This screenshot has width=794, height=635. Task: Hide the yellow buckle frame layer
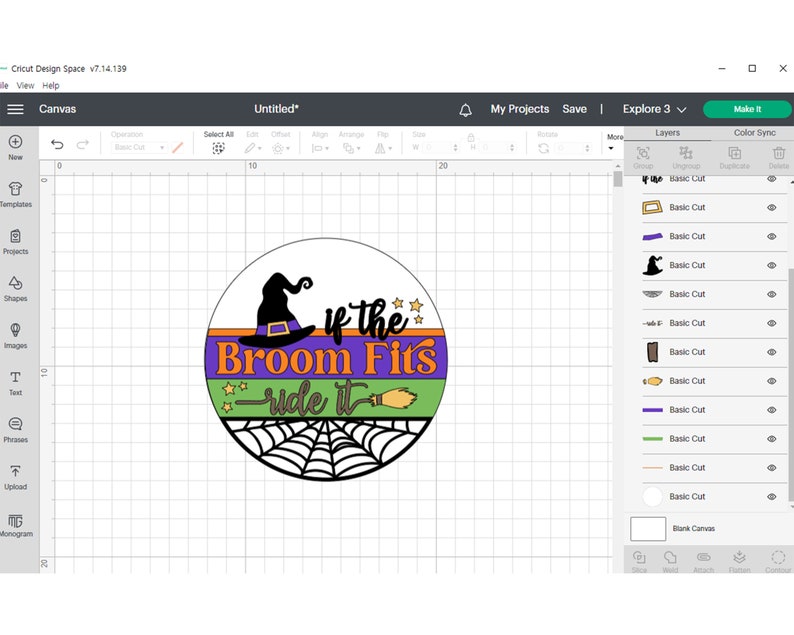772,208
